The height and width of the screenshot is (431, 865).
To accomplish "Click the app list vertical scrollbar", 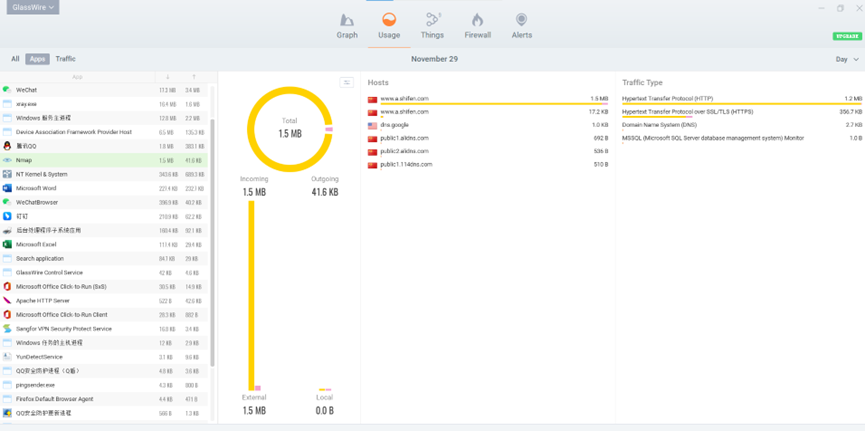I will [x=212, y=243].
